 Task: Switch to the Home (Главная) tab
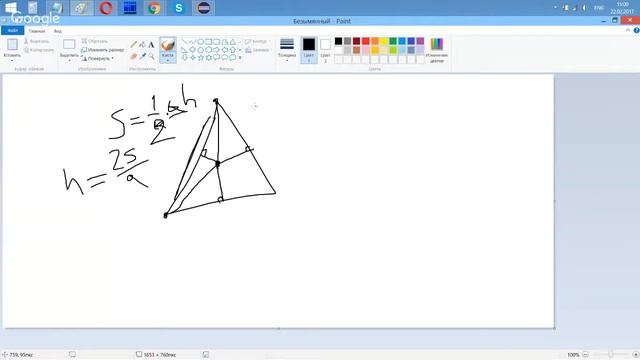[x=37, y=31]
